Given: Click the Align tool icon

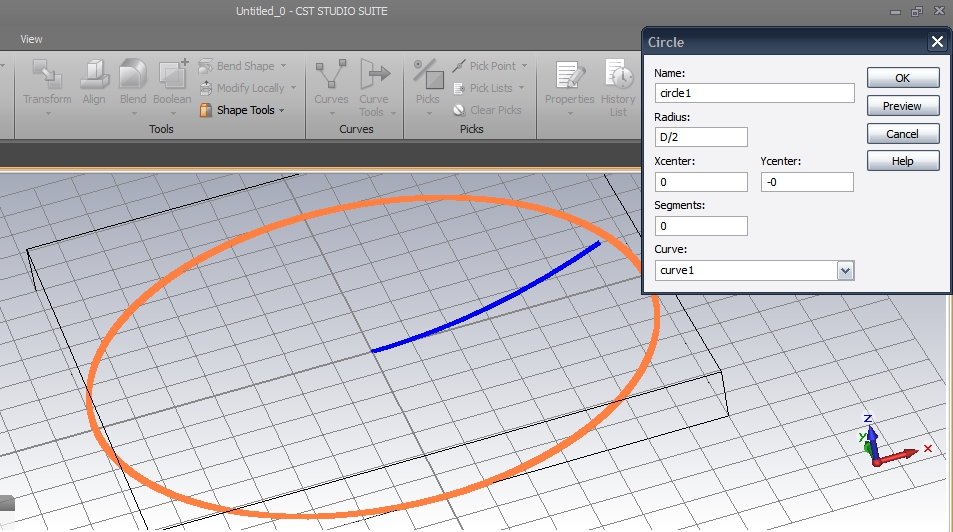Looking at the screenshot, I should 94,76.
